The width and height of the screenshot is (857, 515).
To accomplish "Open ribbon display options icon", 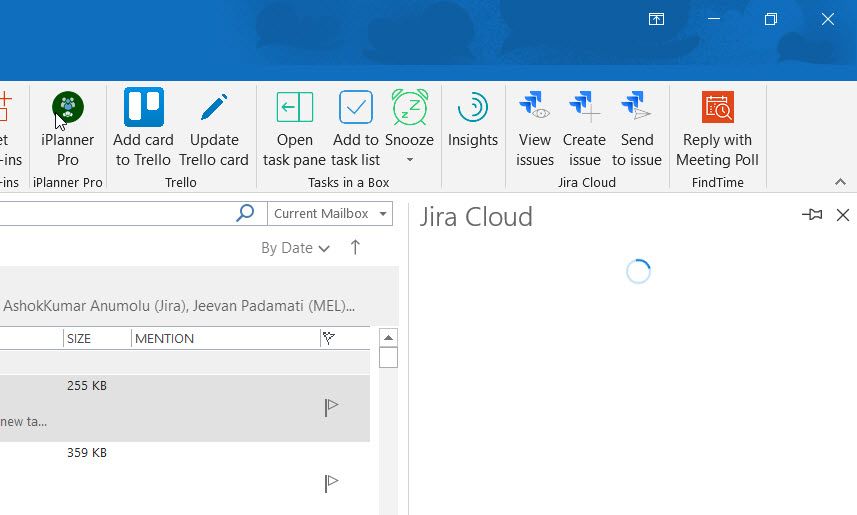I will tap(656, 19).
